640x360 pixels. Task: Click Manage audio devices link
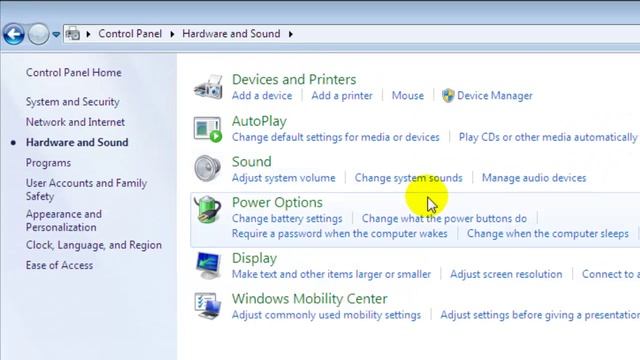click(x=534, y=178)
